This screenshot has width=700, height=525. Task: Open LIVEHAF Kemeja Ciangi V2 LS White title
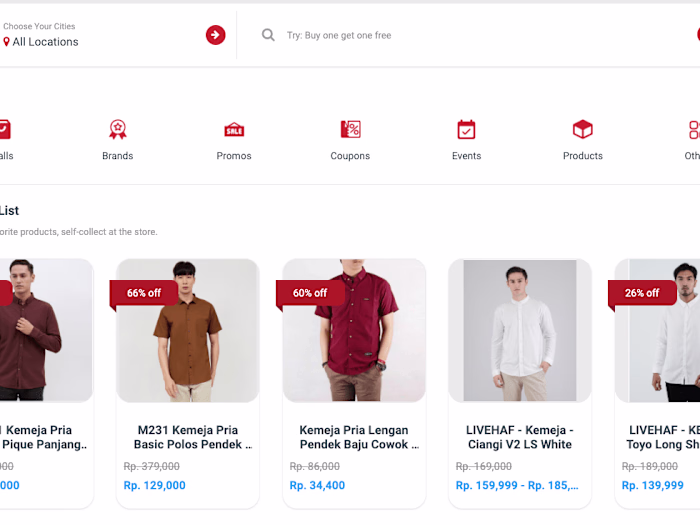point(520,437)
